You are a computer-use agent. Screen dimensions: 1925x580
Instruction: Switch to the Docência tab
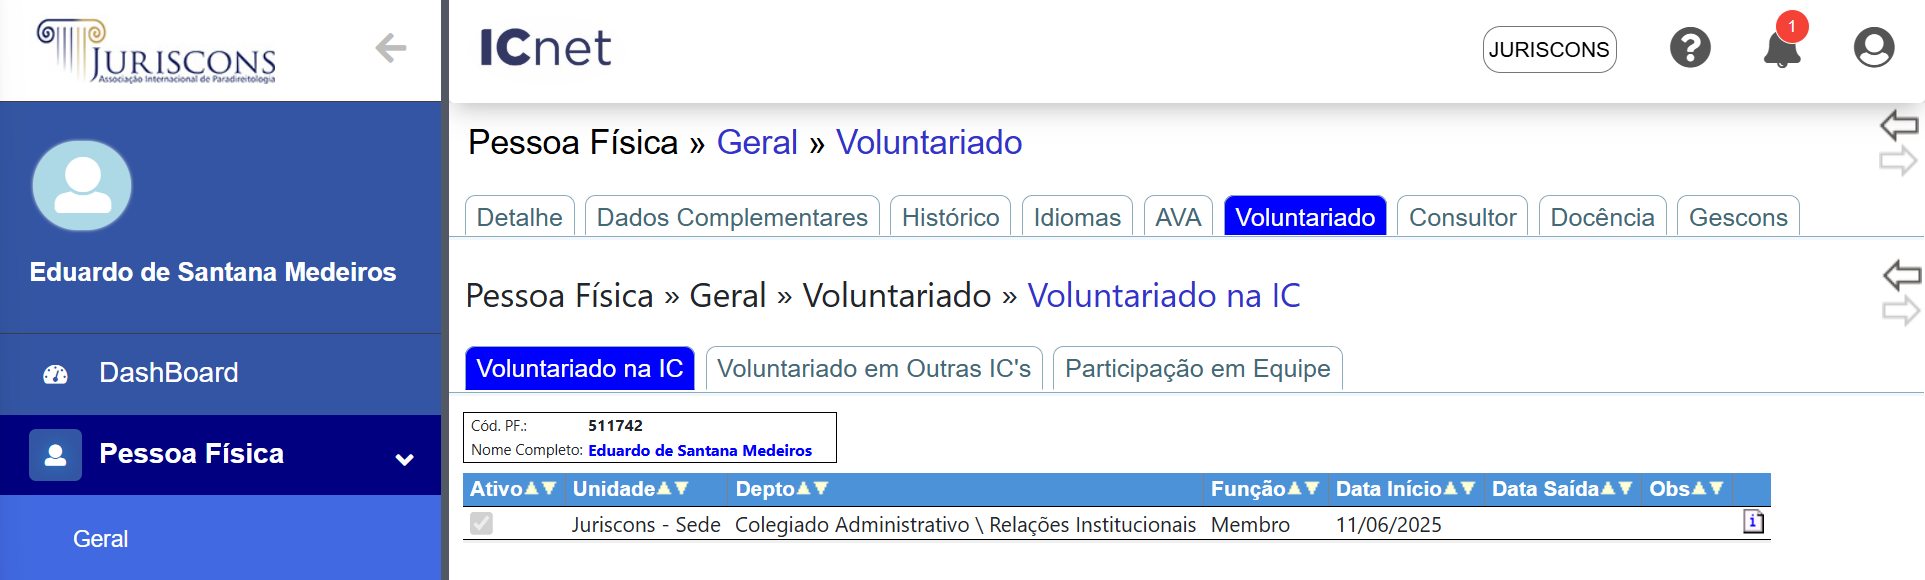tap(1602, 217)
